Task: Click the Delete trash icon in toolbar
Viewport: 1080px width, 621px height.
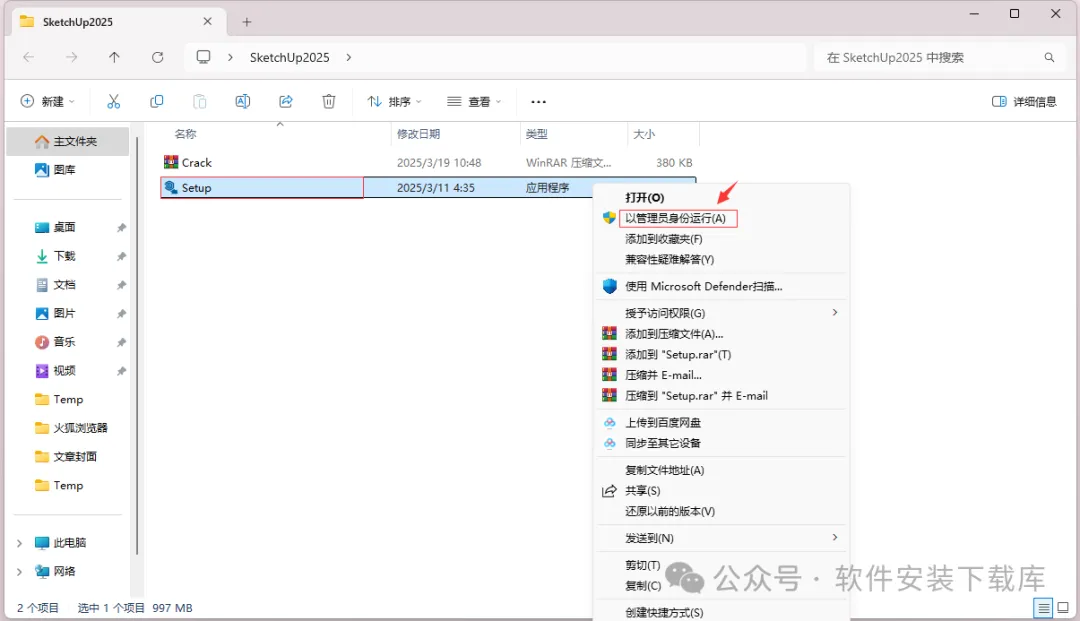Action: (329, 101)
